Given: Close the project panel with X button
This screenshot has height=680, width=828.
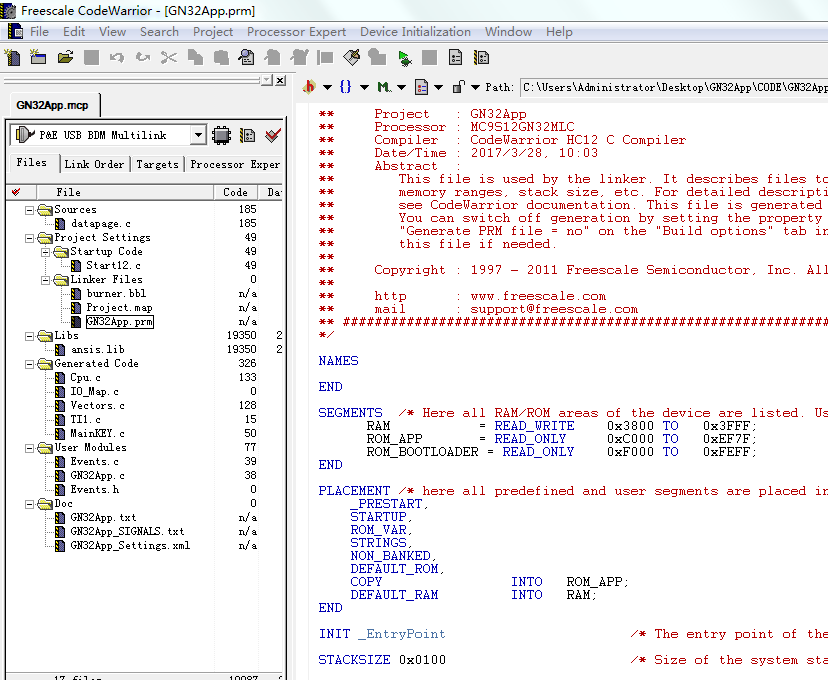Looking at the screenshot, I should [x=280, y=80].
